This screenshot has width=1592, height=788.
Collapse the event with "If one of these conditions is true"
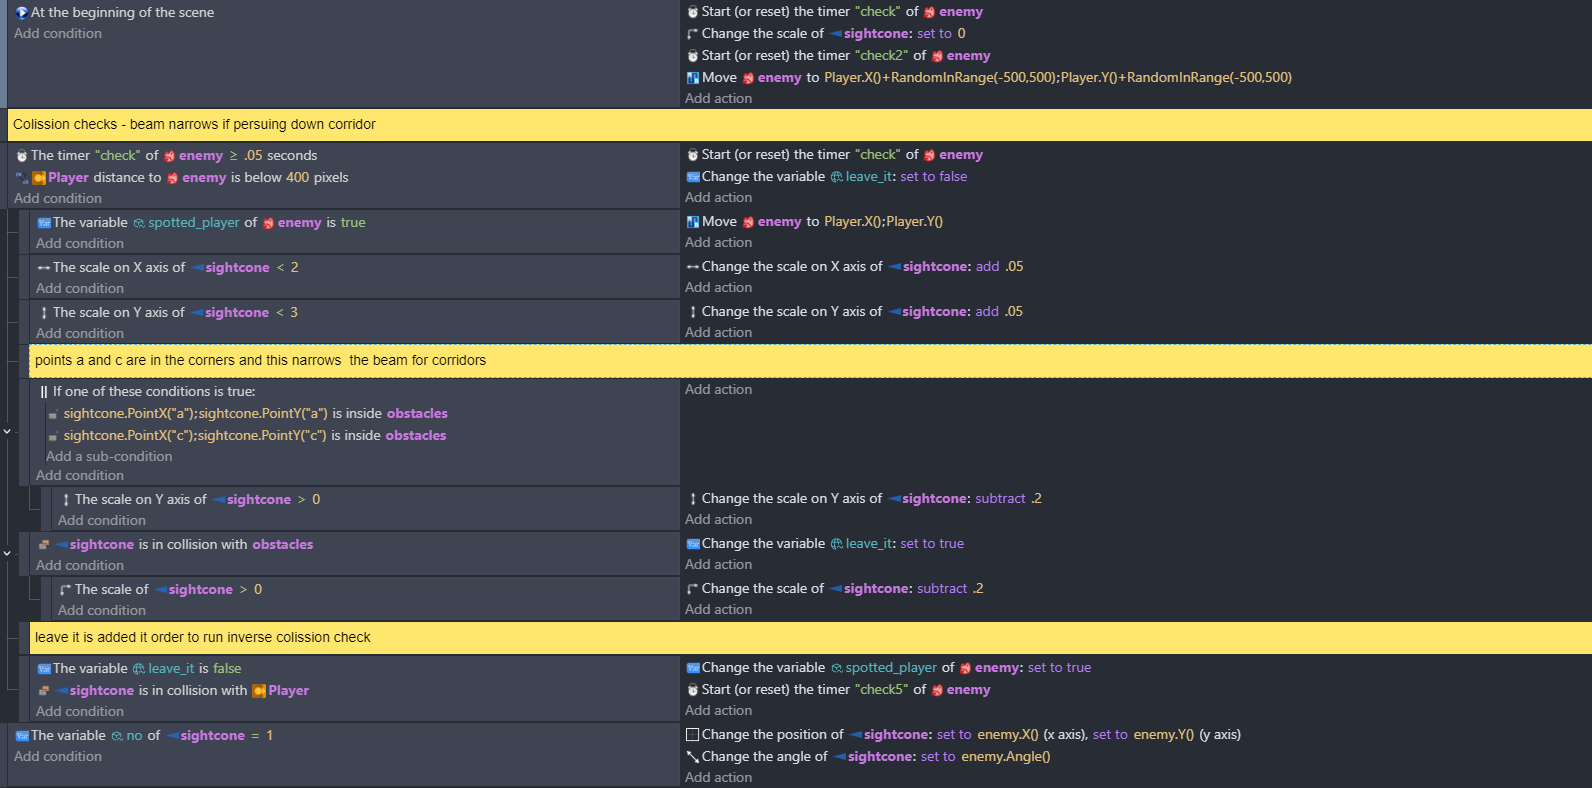point(7,431)
